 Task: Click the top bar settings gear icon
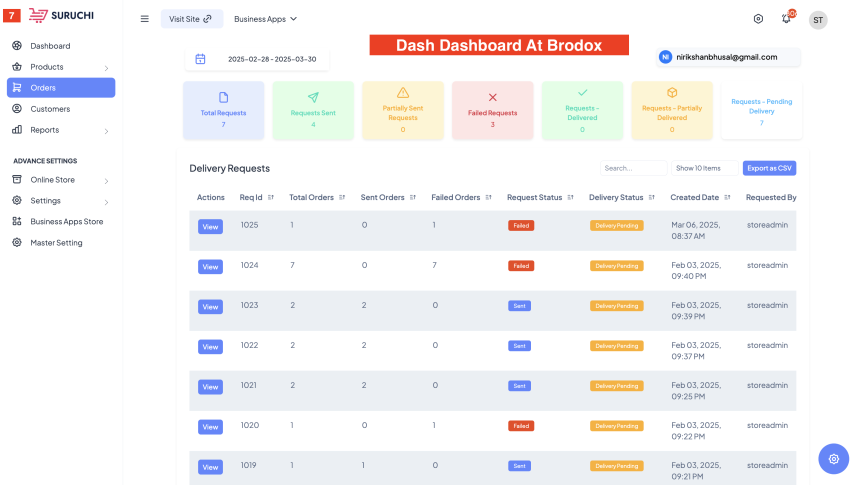758,19
